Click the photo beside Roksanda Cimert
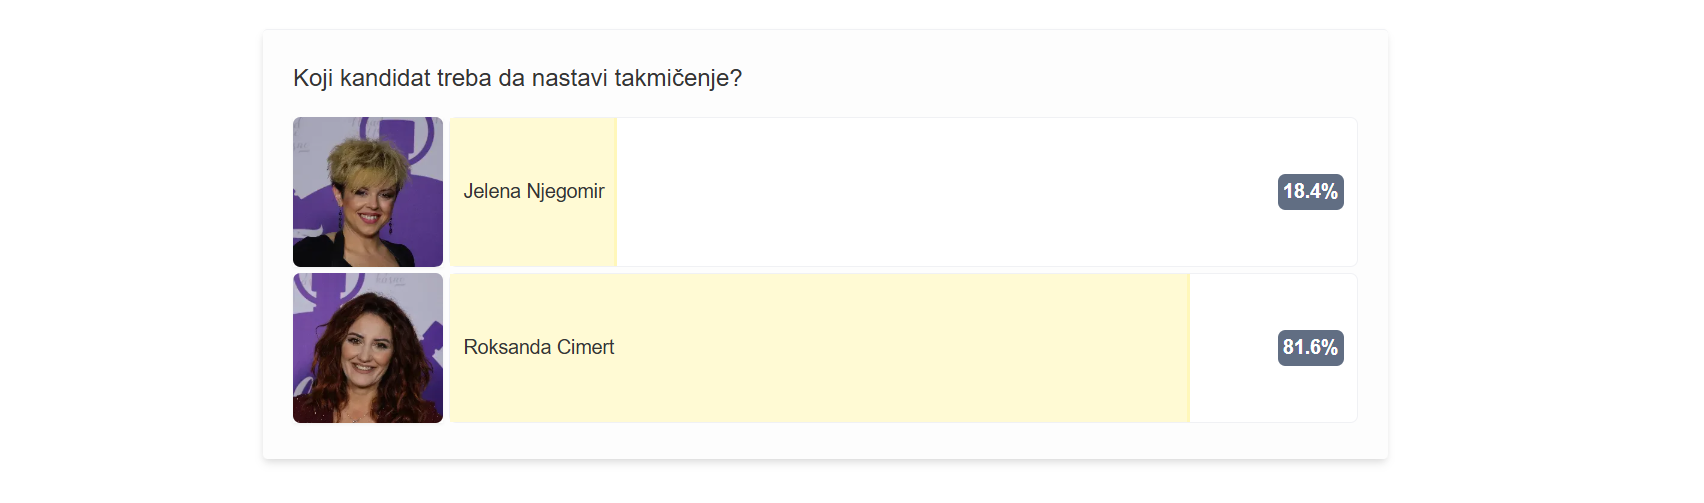This screenshot has width=1704, height=503. pyautogui.click(x=368, y=348)
